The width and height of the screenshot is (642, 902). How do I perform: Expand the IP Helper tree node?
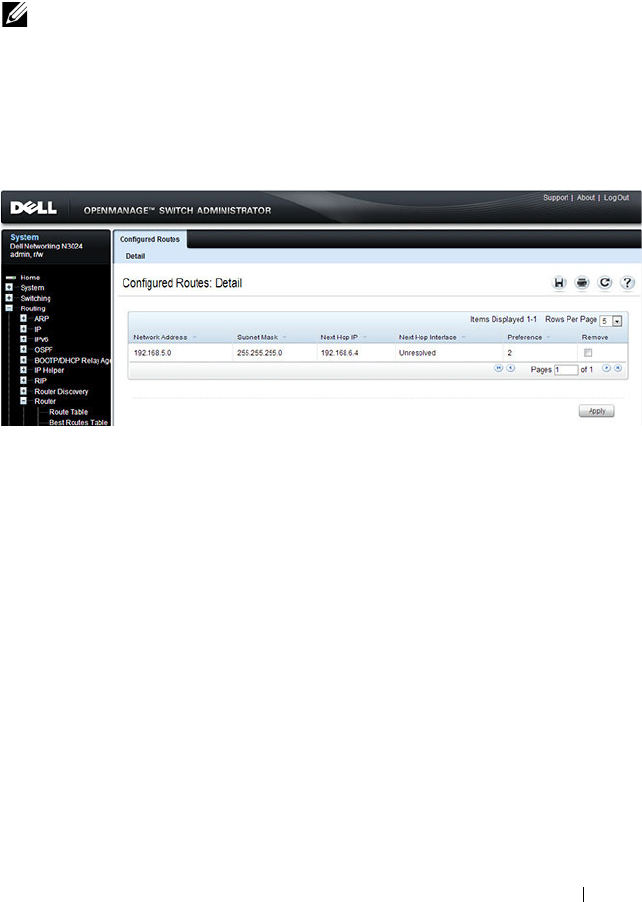point(24,370)
